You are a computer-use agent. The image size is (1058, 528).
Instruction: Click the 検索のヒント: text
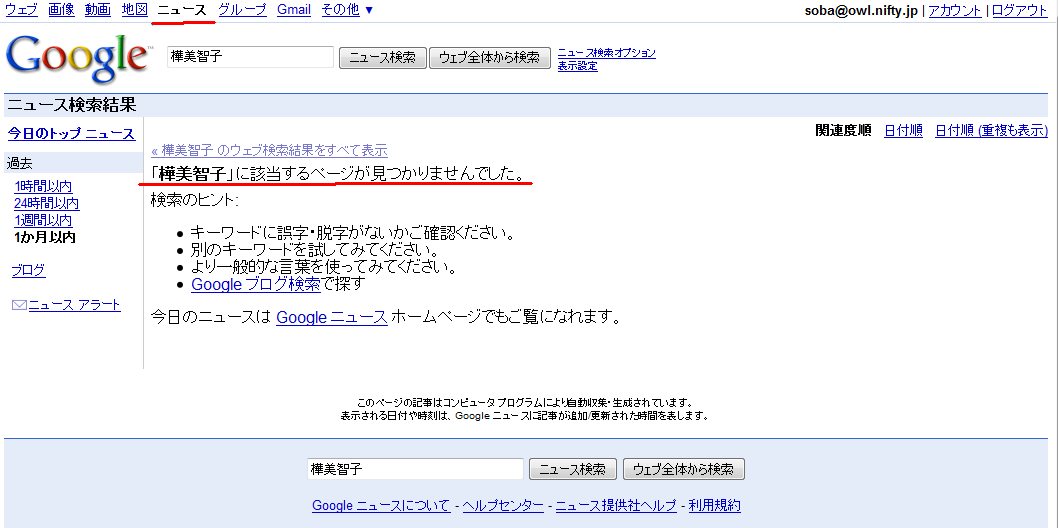(x=194, y=200)
